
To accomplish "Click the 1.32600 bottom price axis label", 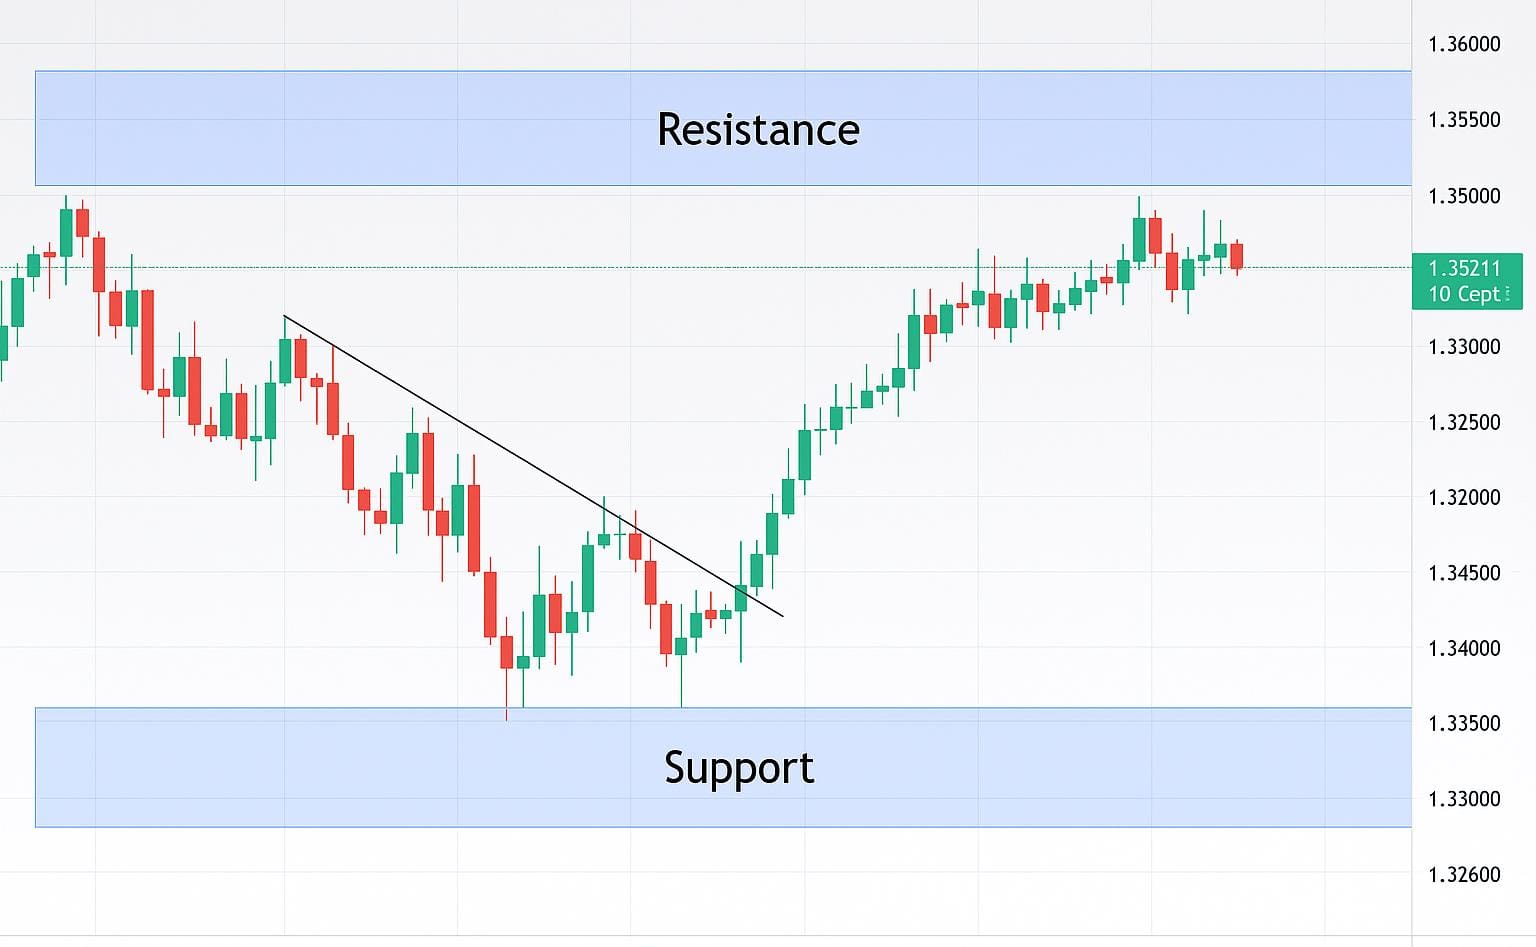I will tap(1464, 875).
